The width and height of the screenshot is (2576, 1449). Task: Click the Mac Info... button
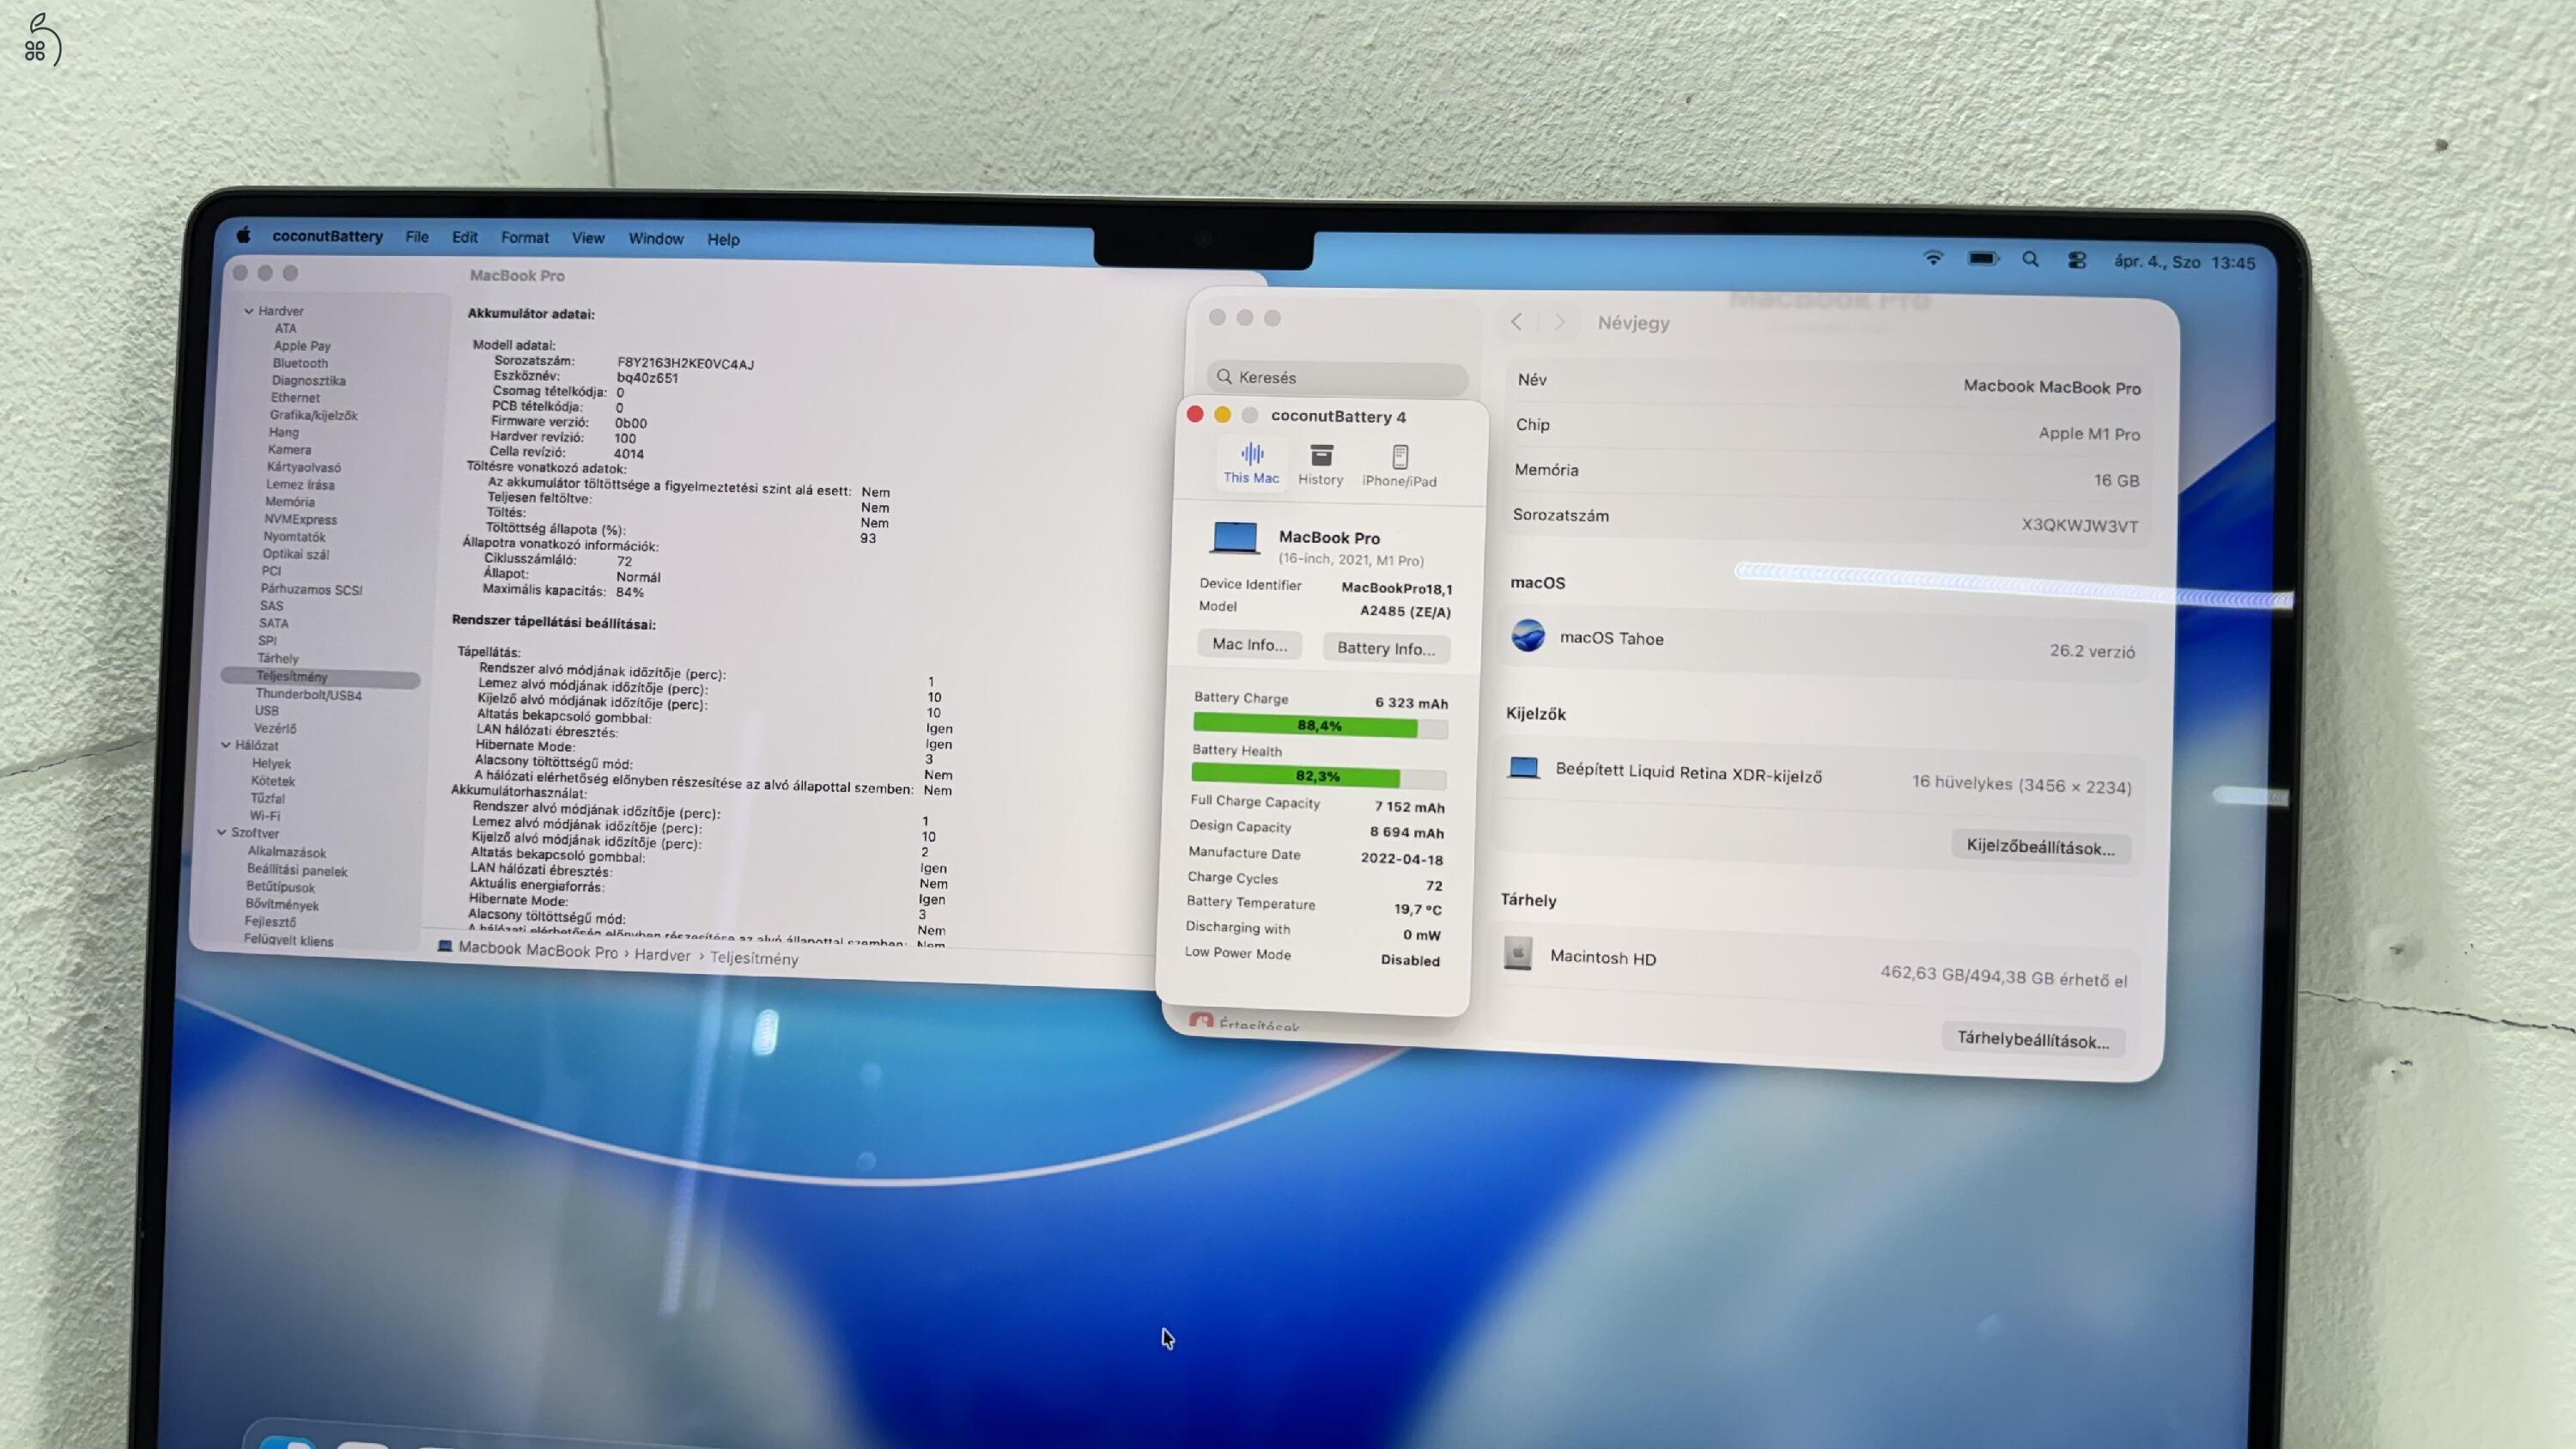[x=1249, y=644]
